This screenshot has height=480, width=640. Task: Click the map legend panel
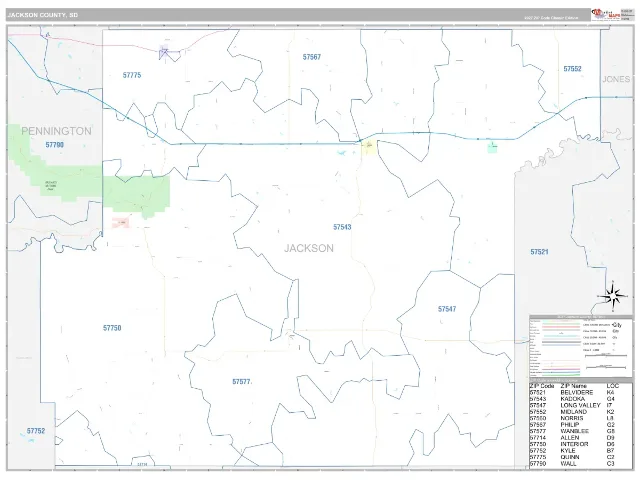[581, 347]
